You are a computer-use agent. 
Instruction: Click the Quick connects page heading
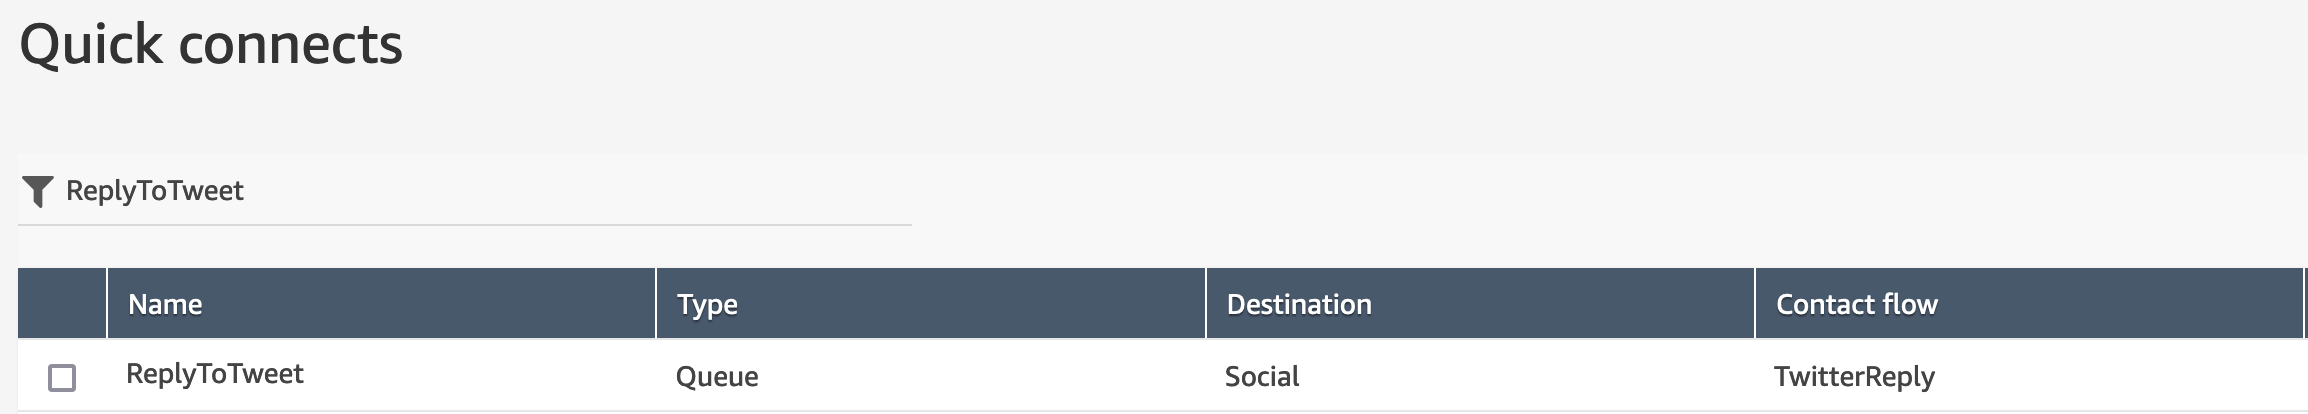[211, 45]
